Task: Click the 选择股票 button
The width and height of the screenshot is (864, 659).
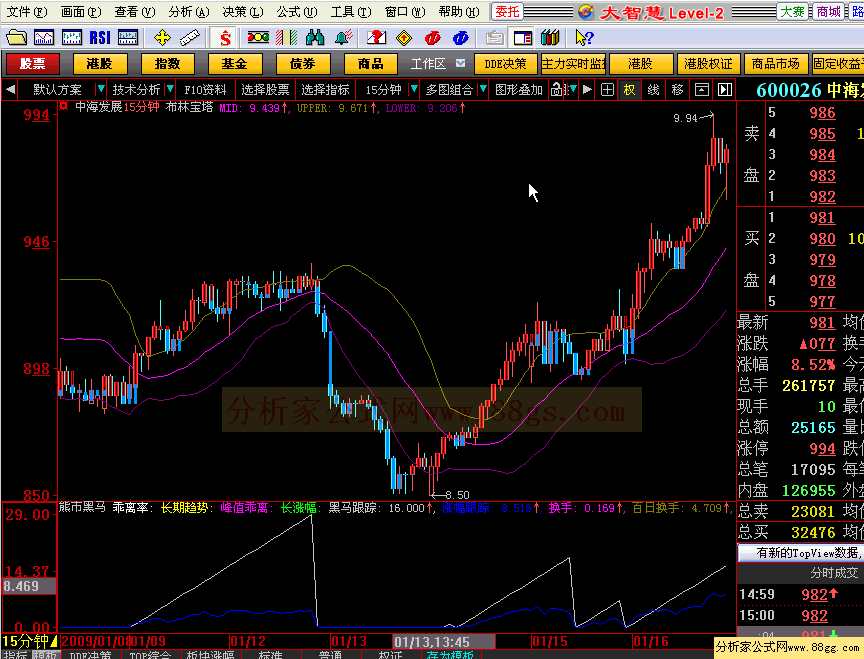Action: [x=265, y=89]
